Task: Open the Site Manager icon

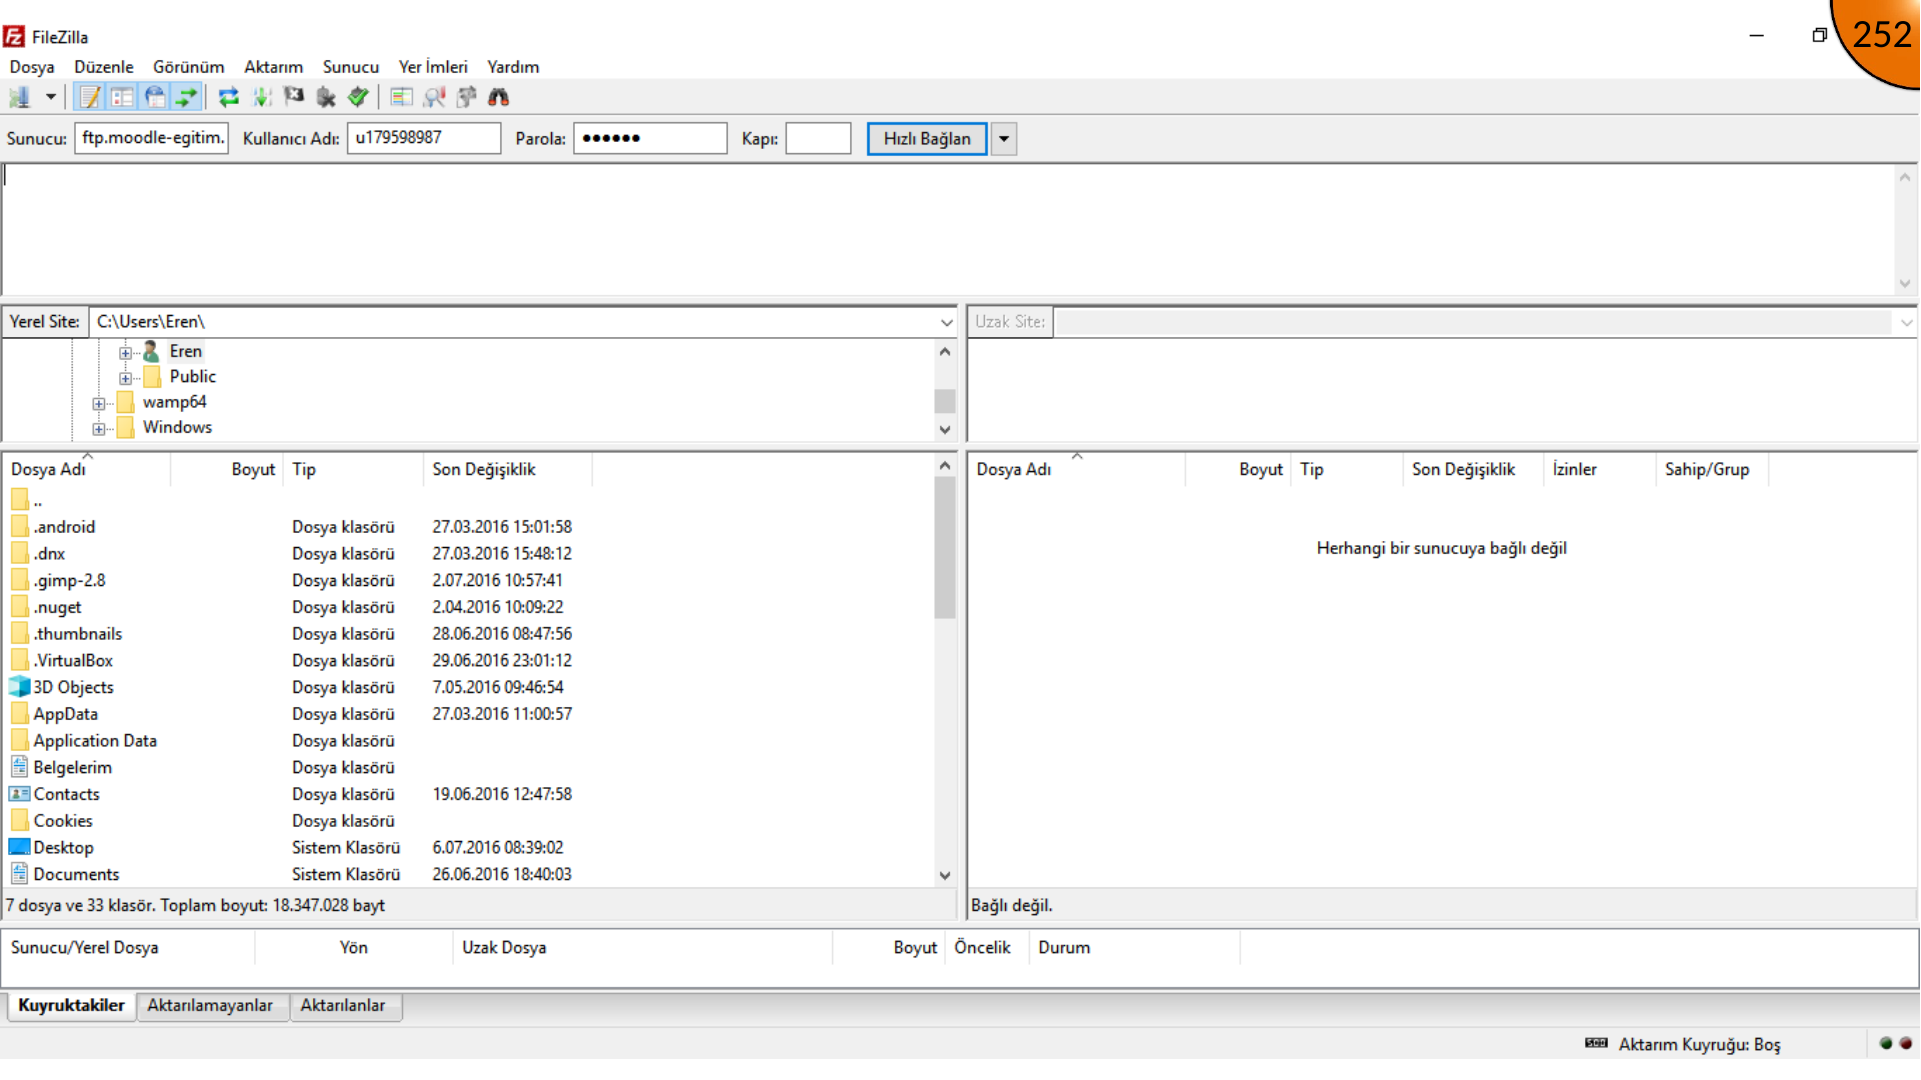Action: pos(20,97)
